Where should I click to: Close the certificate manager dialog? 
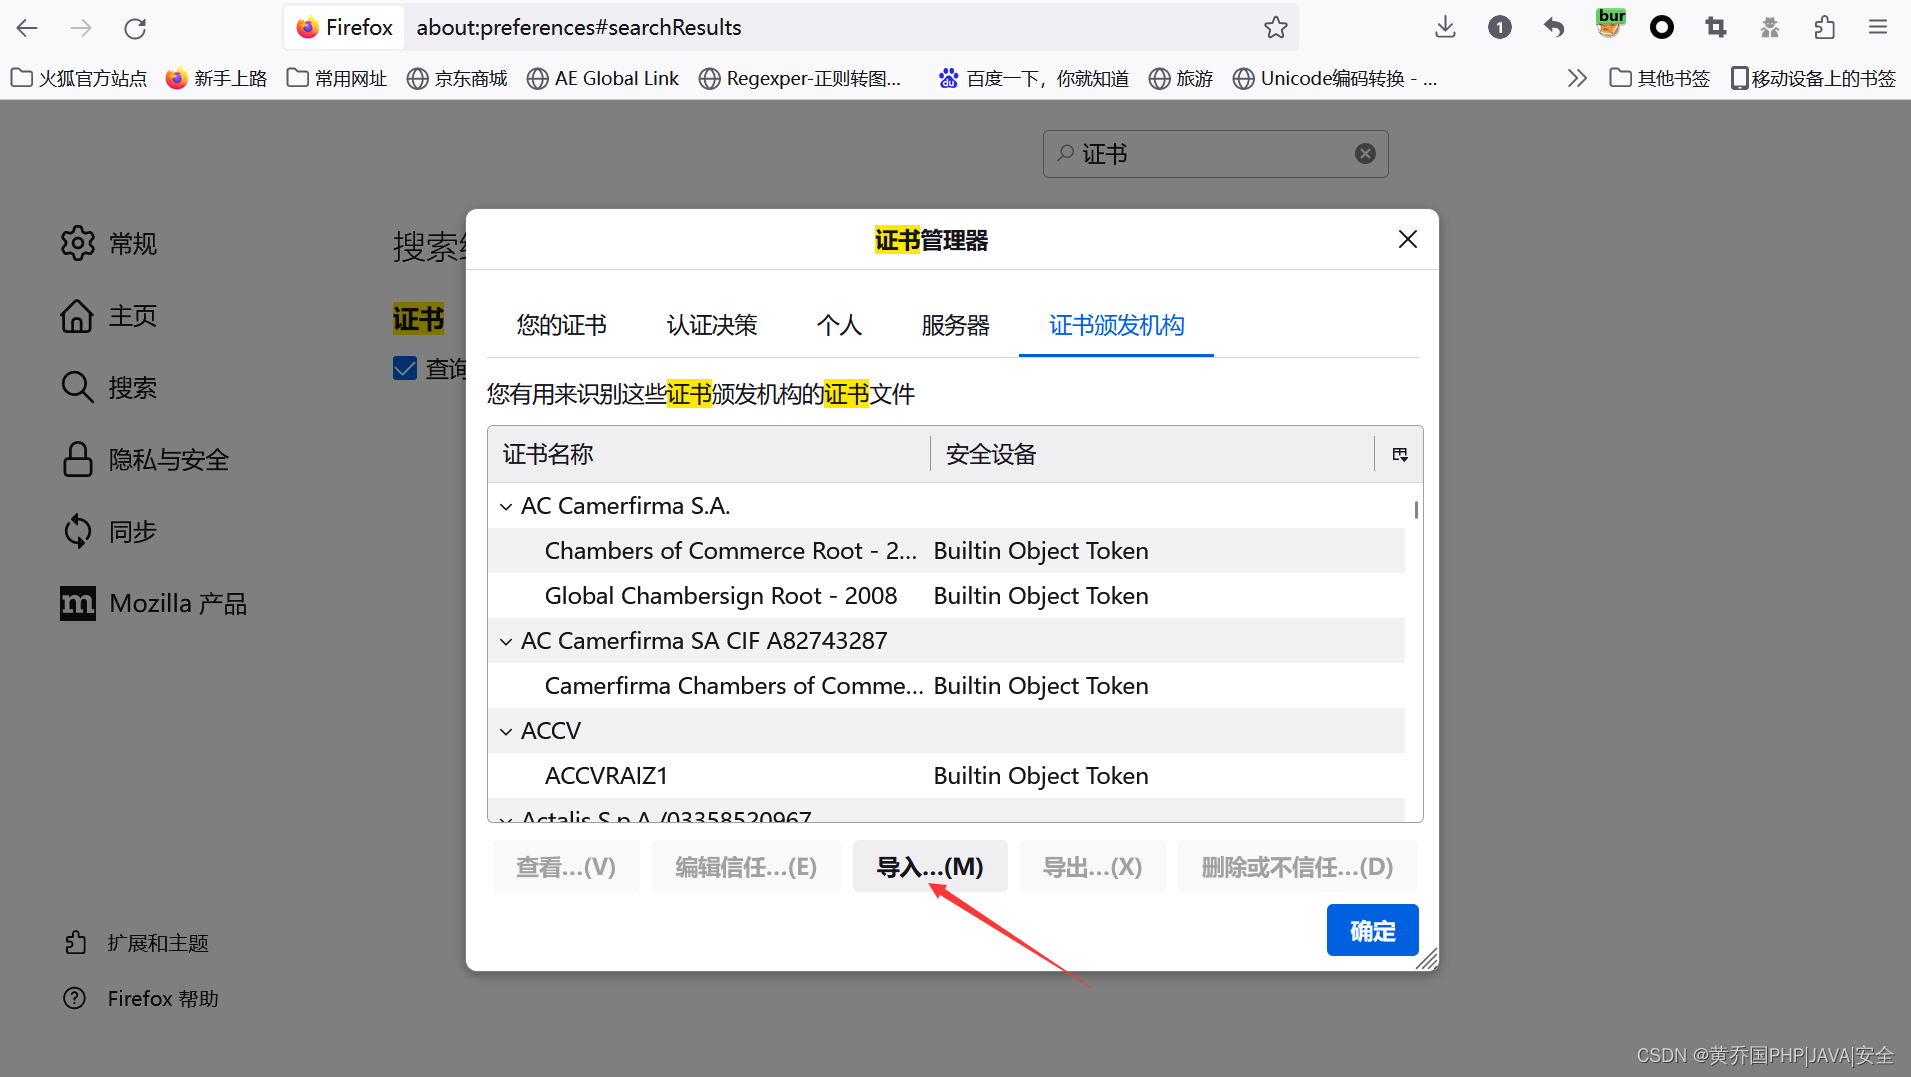pos(1407,240)
